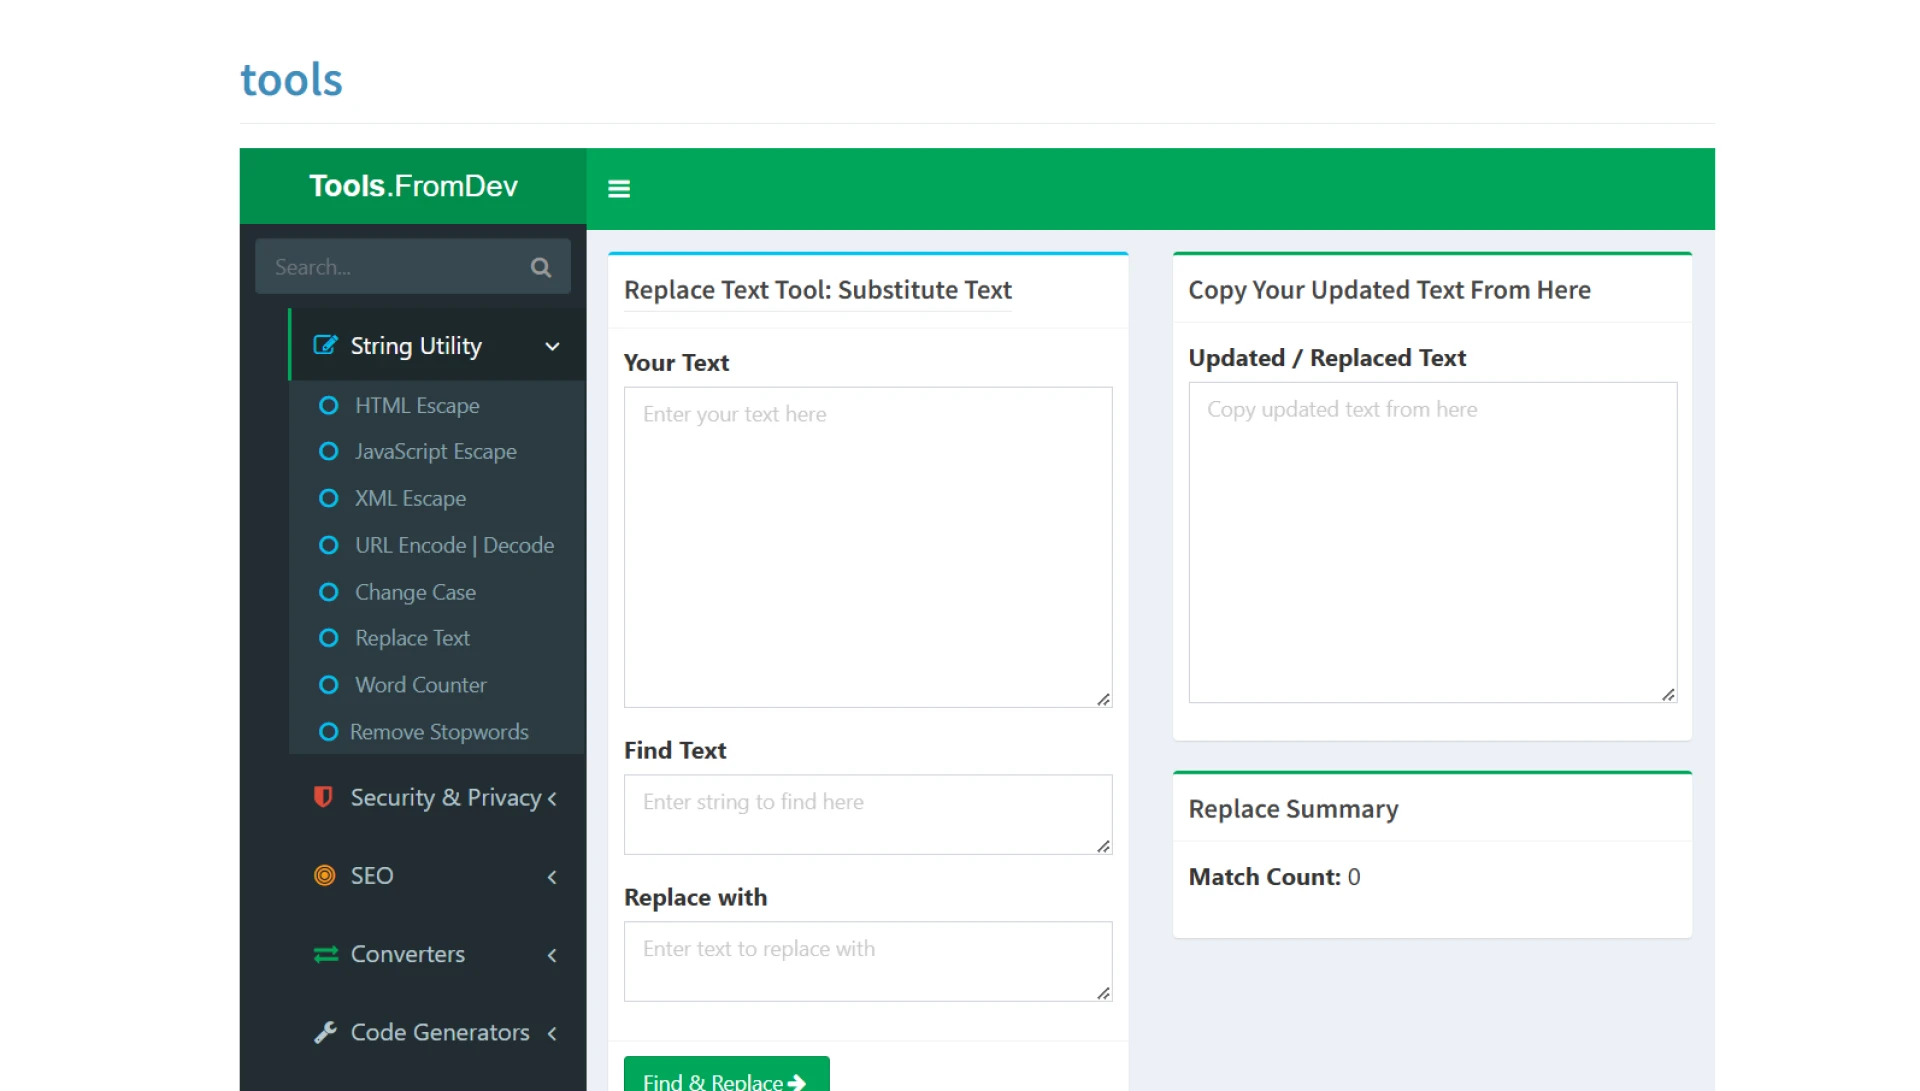Click the SEO bullseye icon
This screenshot has height=1091, width=1920.
tap(323, 875)
